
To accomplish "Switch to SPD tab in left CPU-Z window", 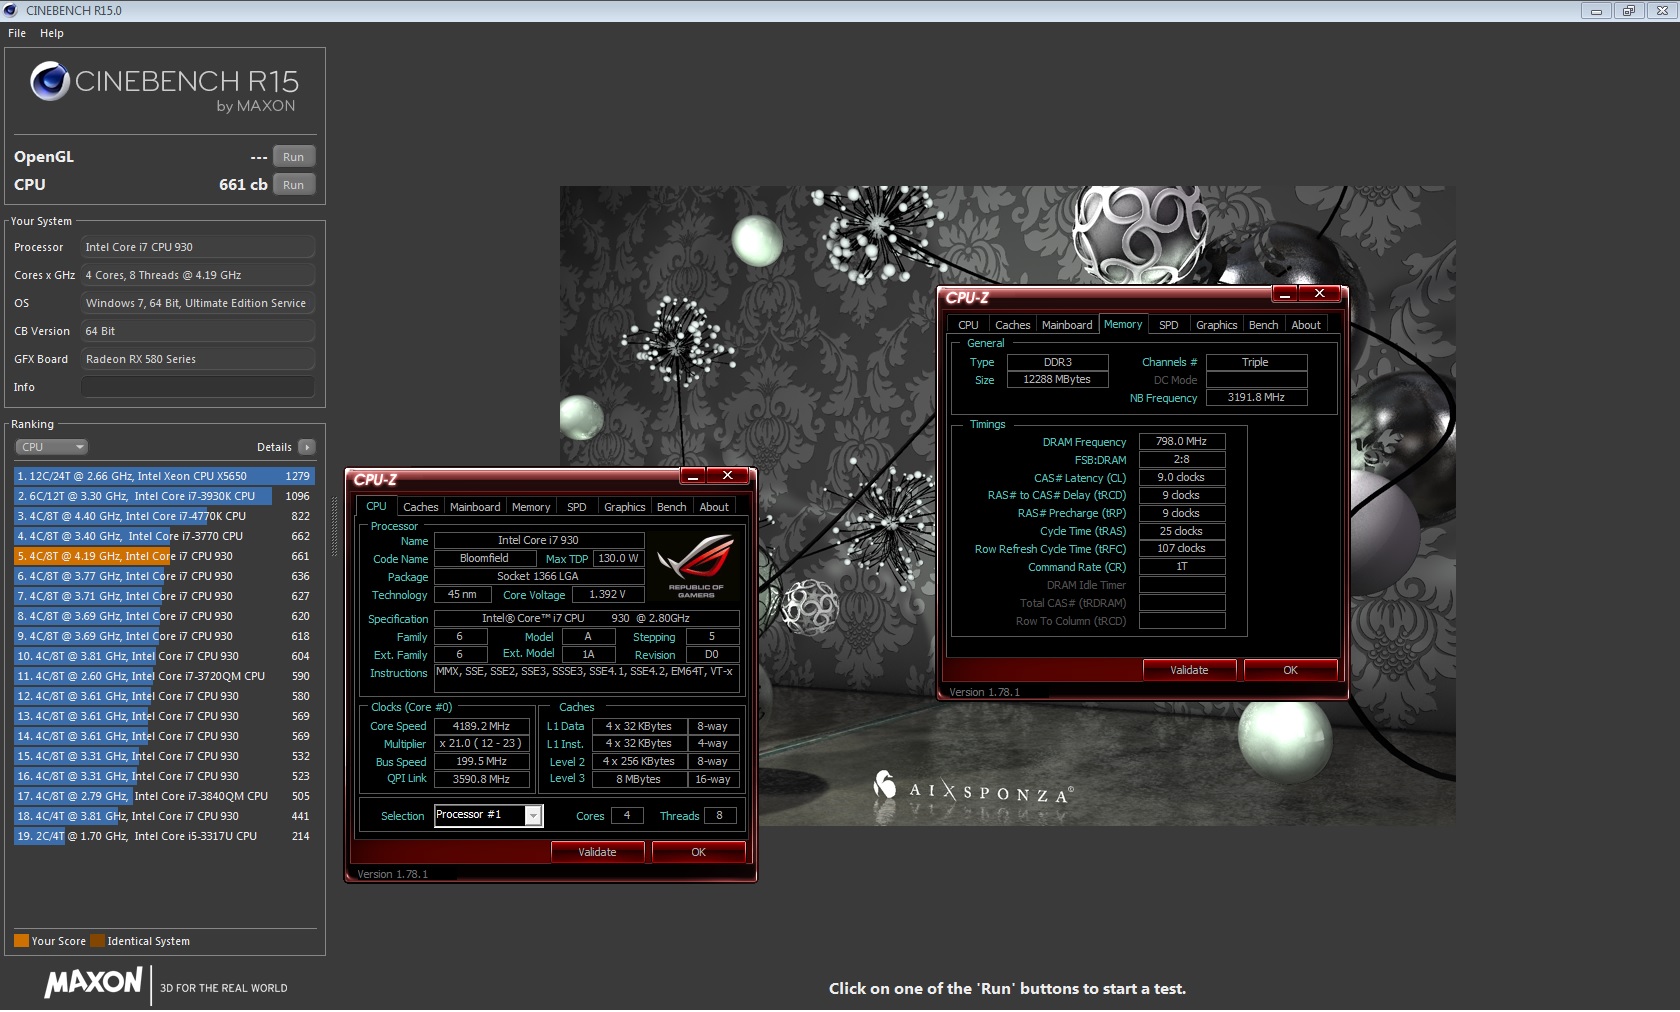I will [x=577, y=507].
